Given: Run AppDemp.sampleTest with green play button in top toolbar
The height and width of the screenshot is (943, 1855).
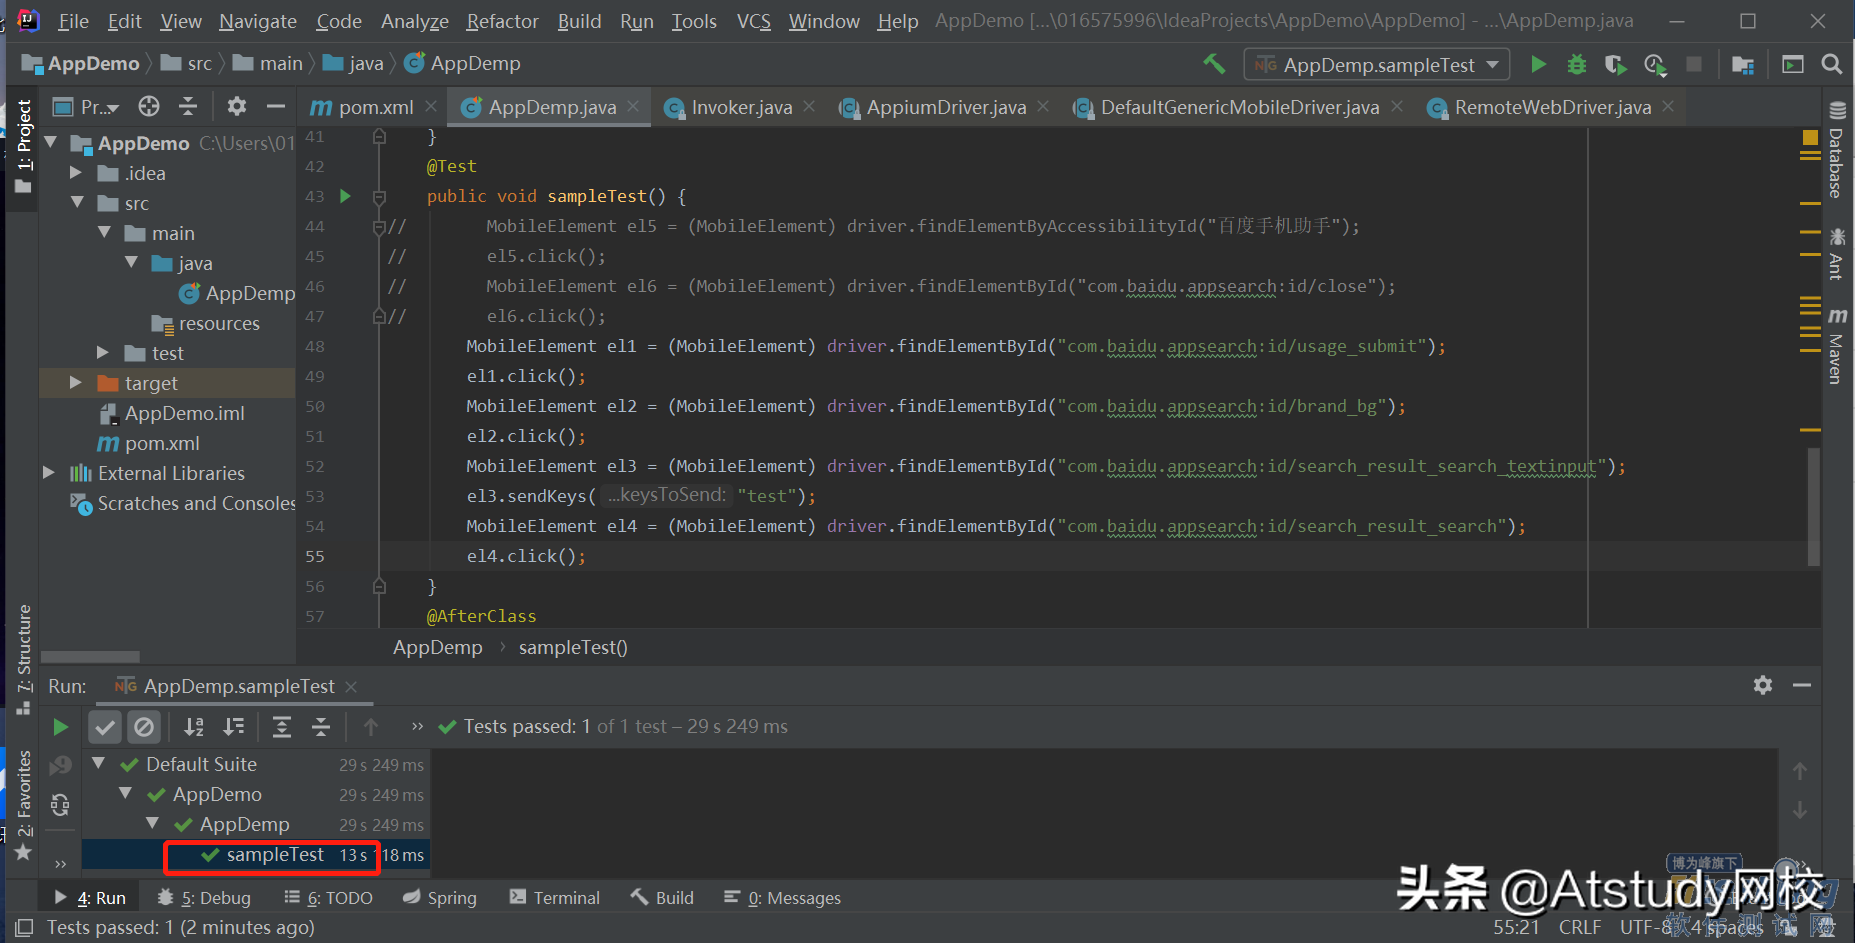Looking at the screenshot, I should click(1538, 64).
